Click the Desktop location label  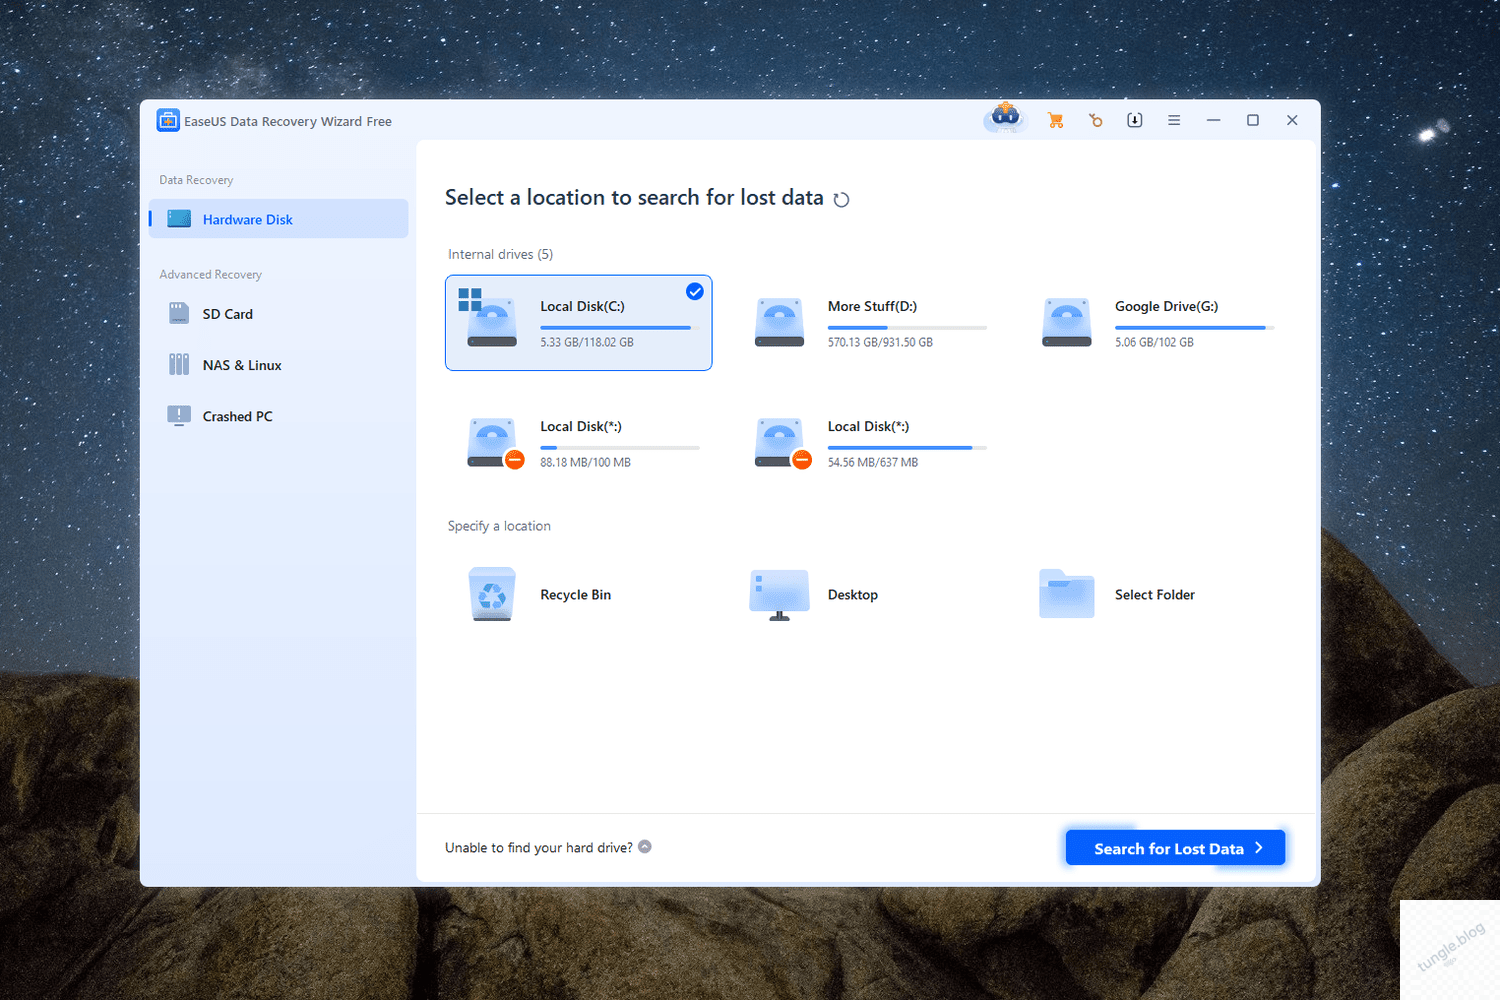point(853,594)
